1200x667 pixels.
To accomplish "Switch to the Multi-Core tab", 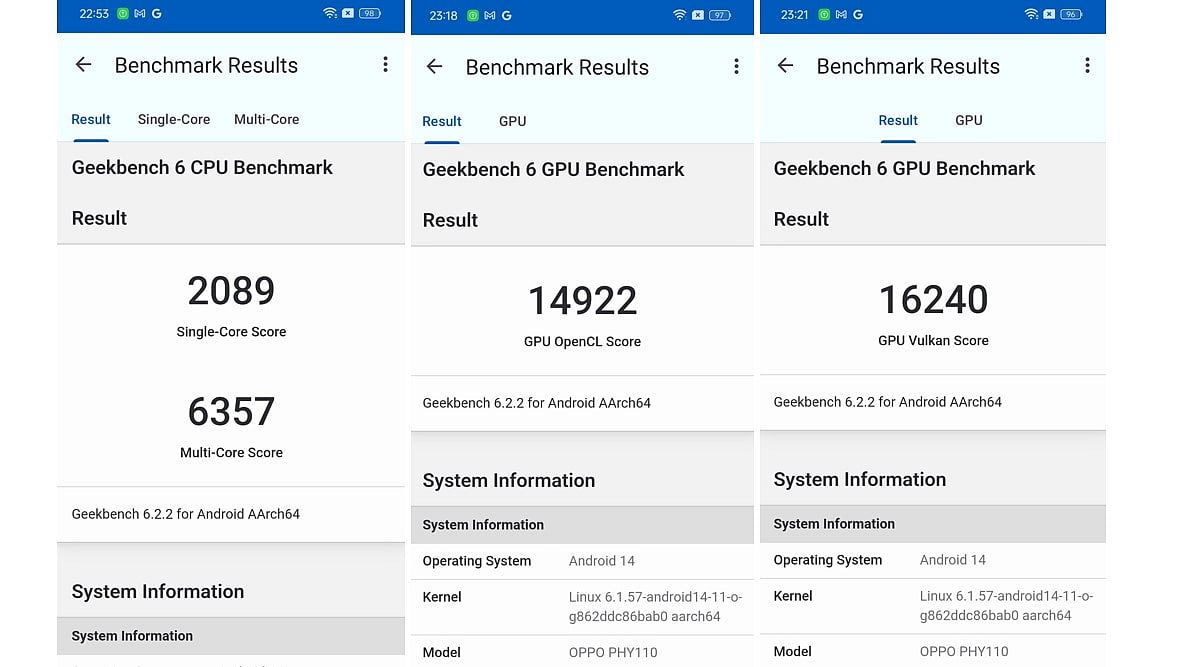I will [x=266, y=119].
